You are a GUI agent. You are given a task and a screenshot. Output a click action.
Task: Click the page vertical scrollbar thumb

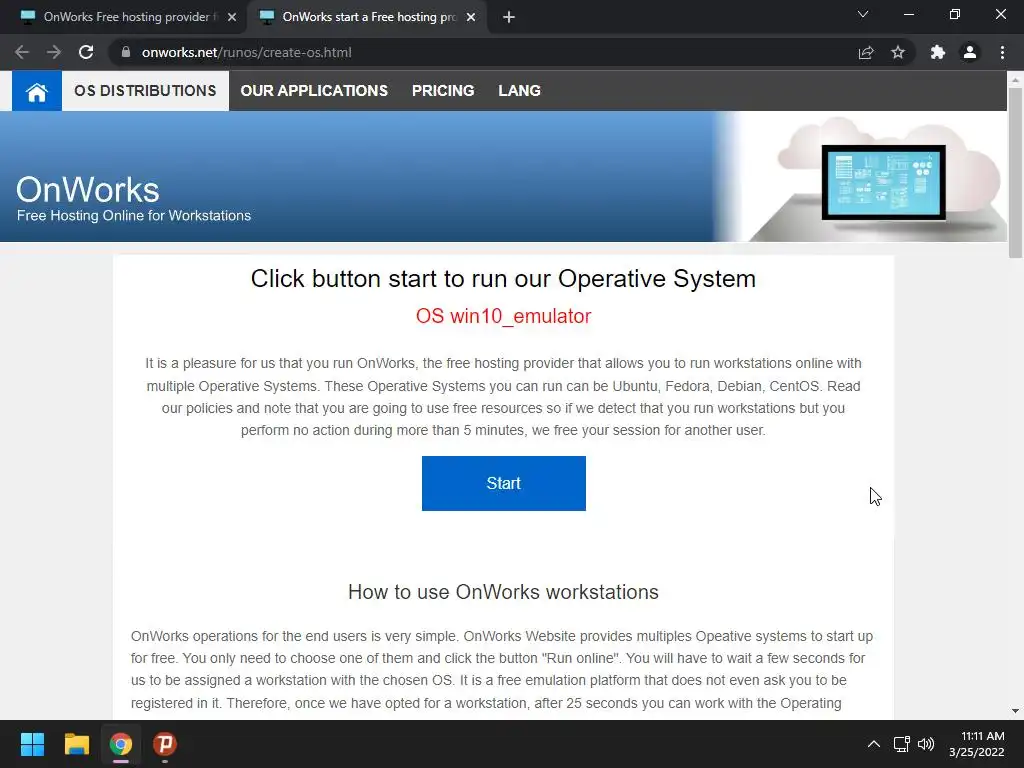pyautogui.click(x=1015, y=172)
